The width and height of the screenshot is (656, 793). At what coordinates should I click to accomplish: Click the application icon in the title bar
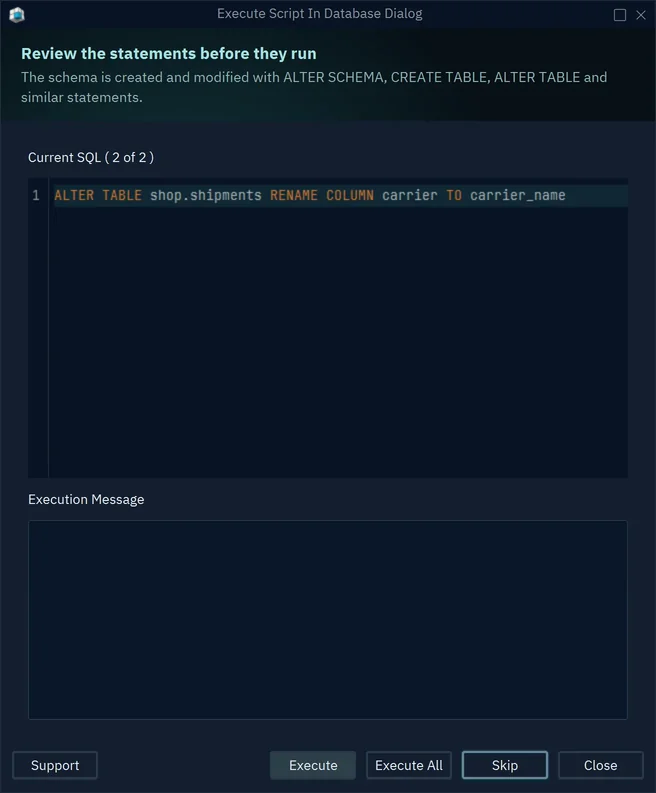click(17, 14)
